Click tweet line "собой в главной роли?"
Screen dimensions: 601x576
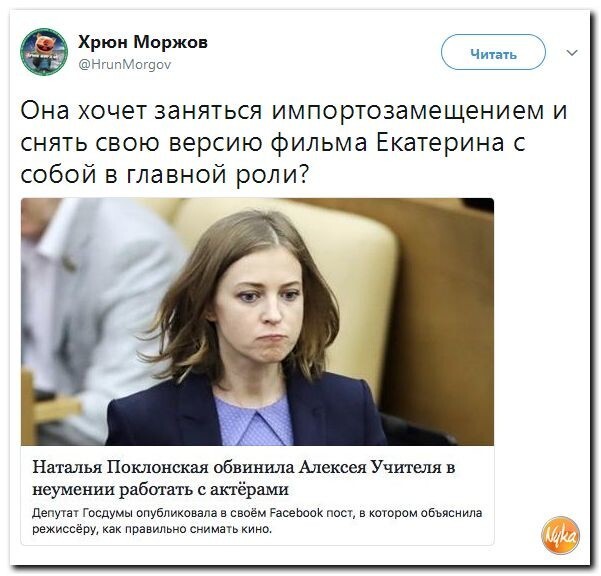[164, 175]
